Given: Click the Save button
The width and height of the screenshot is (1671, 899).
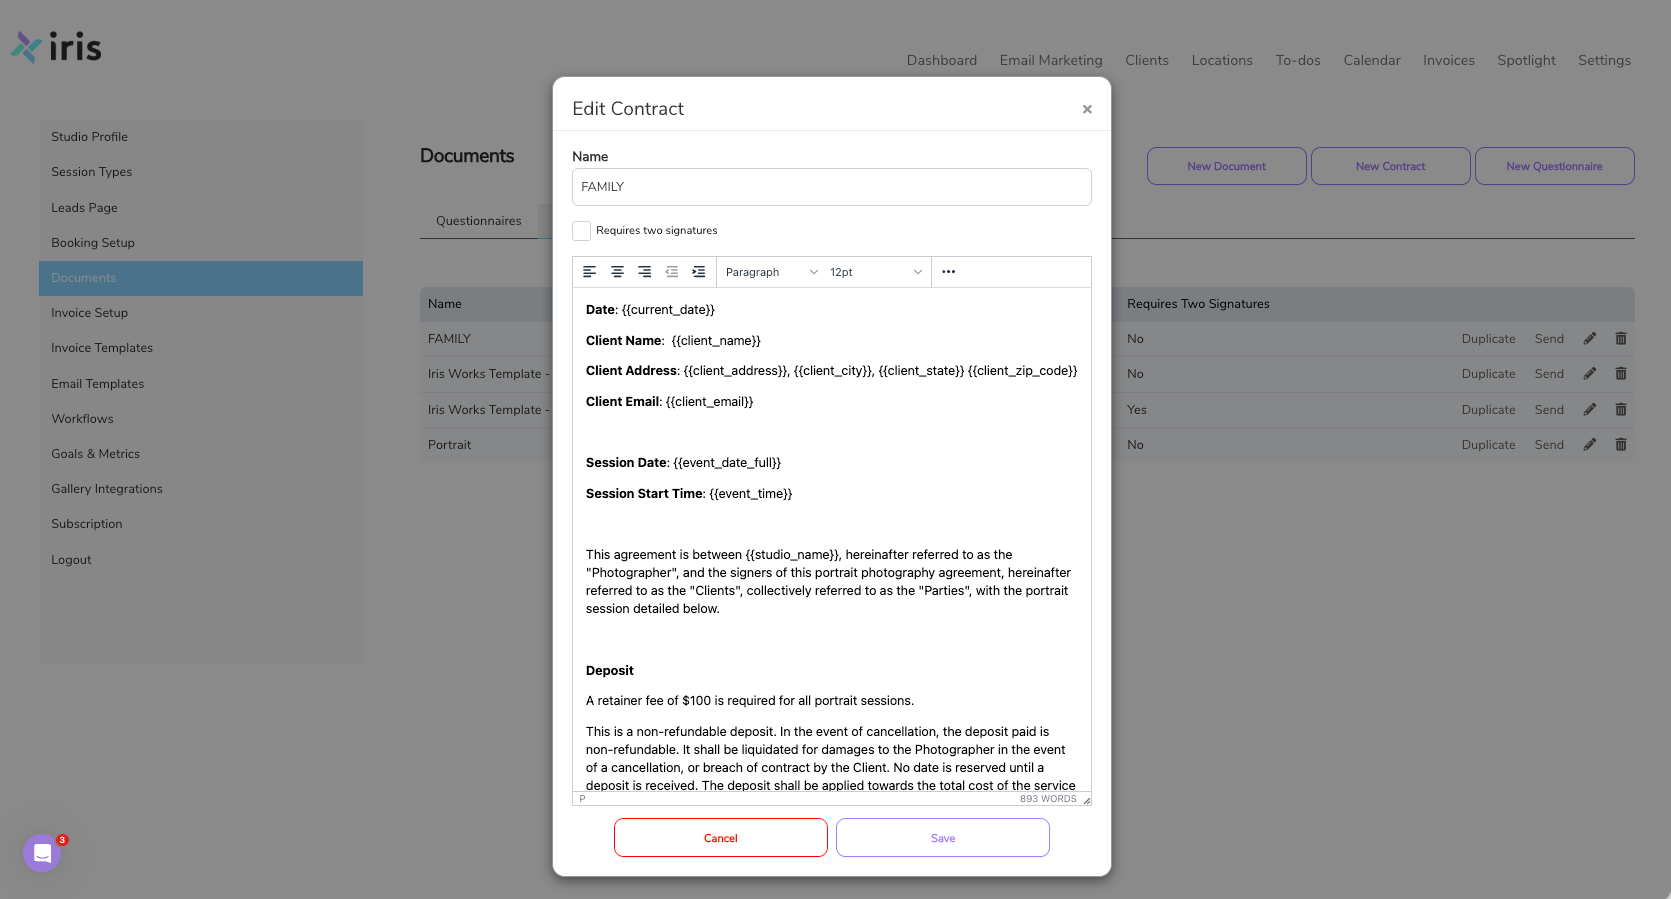Looking at the screenshot, I should 942,838.
